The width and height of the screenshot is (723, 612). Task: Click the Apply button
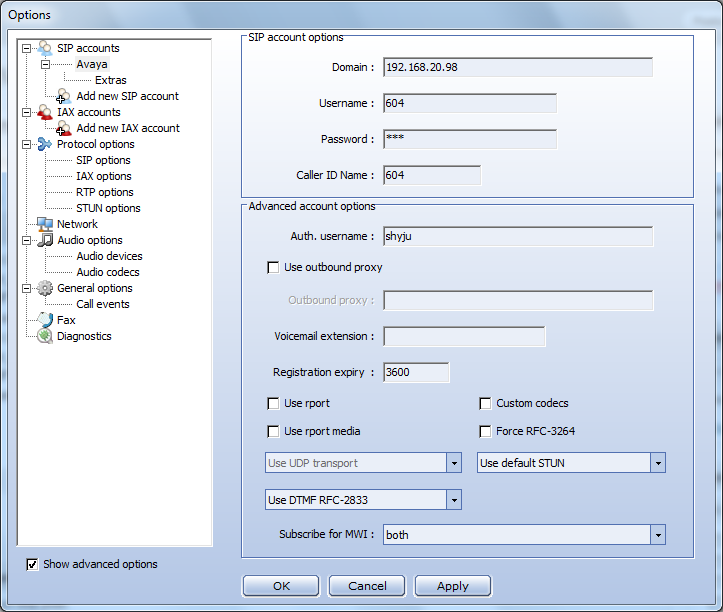453,586
